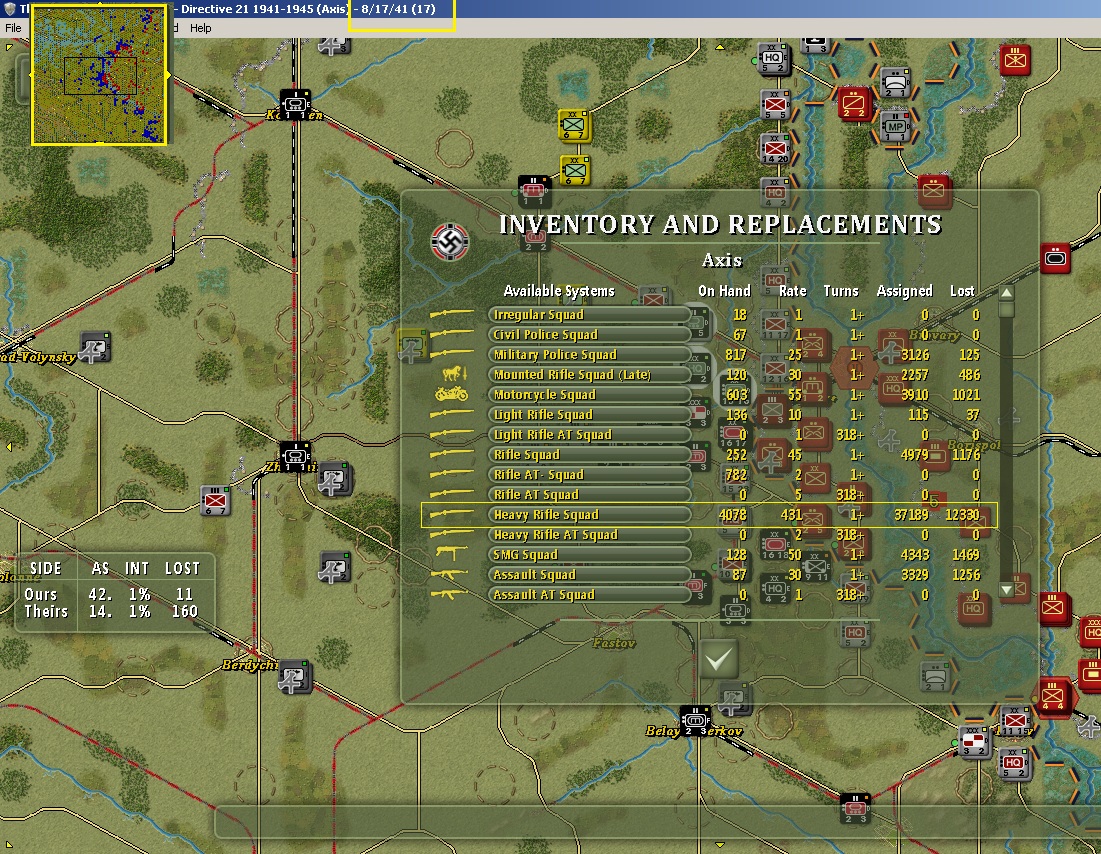Click the horse icon beside Mounted Rifle Squad

click(x=454, y=373)
